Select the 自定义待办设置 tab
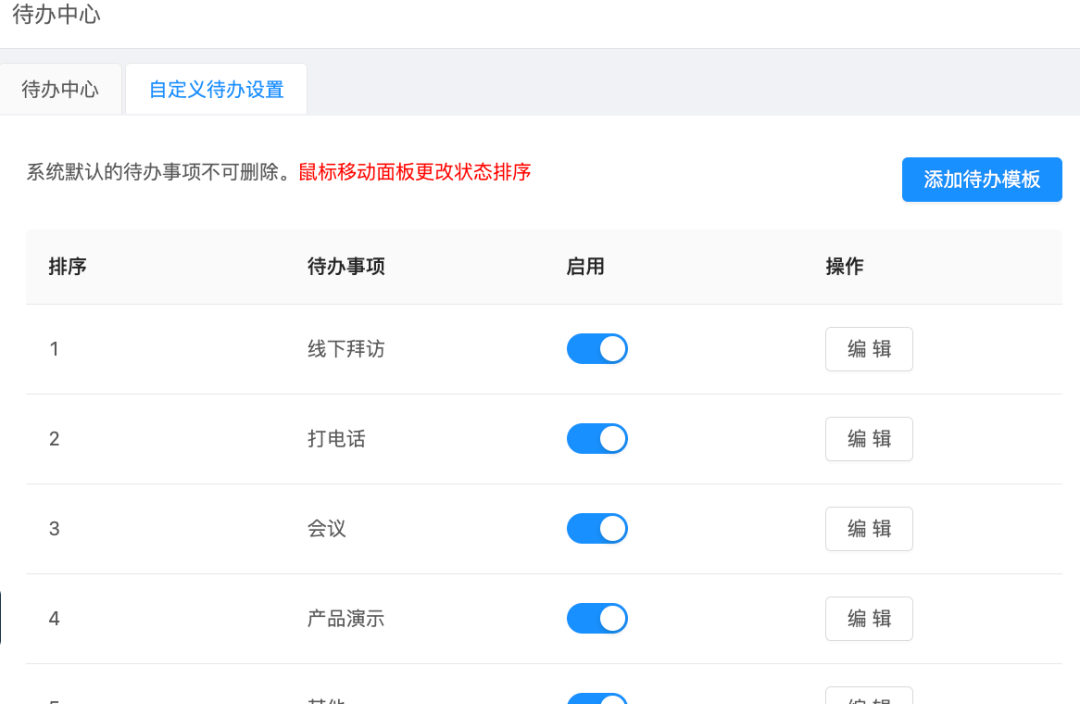 pyautogui.click(x=216, y=89)
